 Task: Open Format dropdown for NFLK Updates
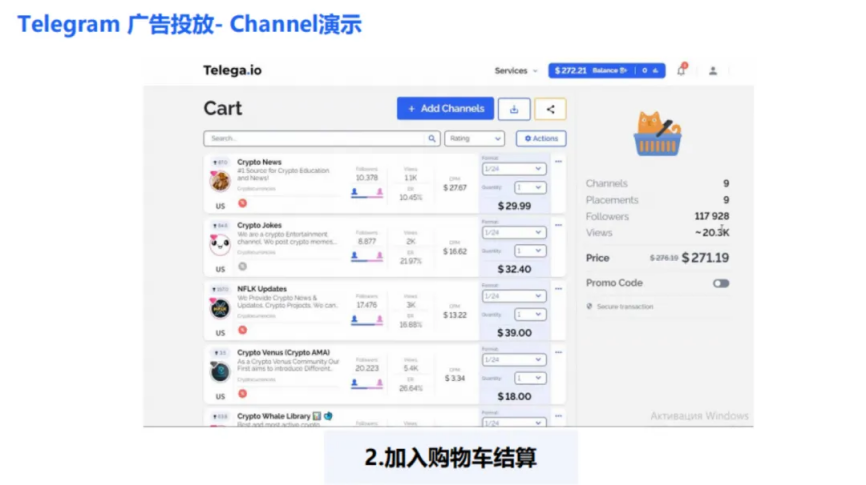click(514, 296)
